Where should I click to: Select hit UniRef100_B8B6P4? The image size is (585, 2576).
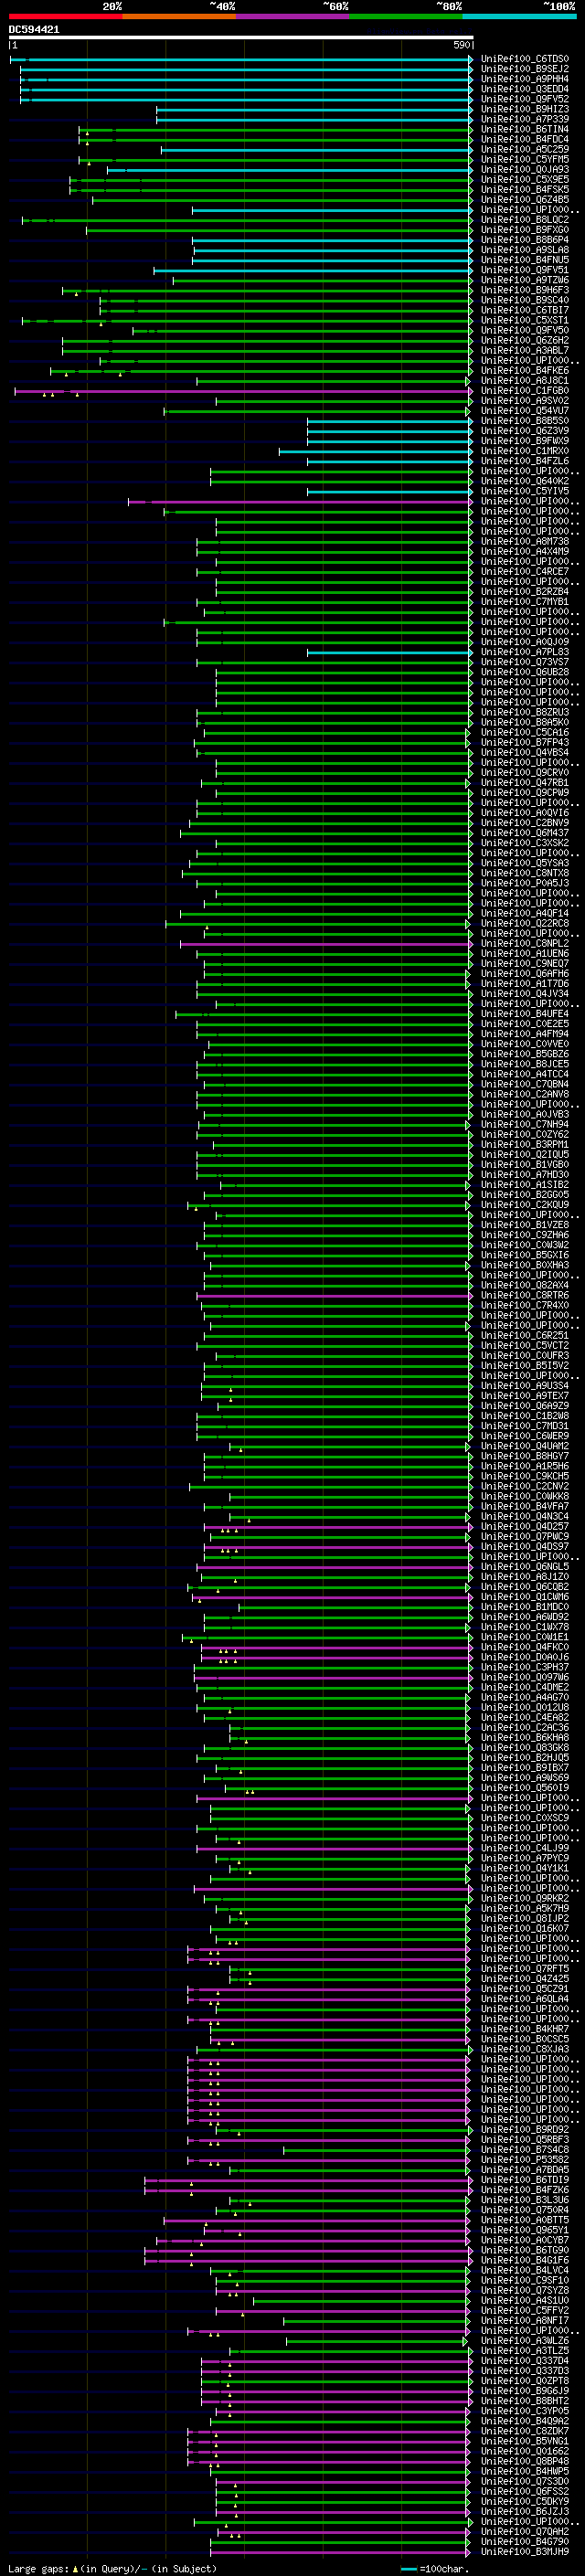(524, 240)
